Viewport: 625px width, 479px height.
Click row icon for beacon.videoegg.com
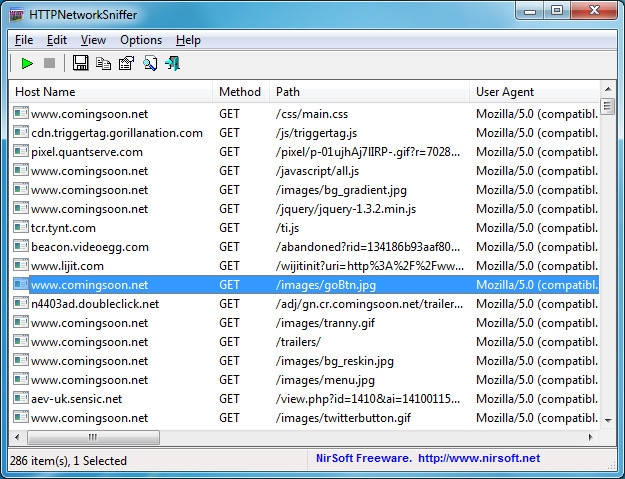click(21, 246)
